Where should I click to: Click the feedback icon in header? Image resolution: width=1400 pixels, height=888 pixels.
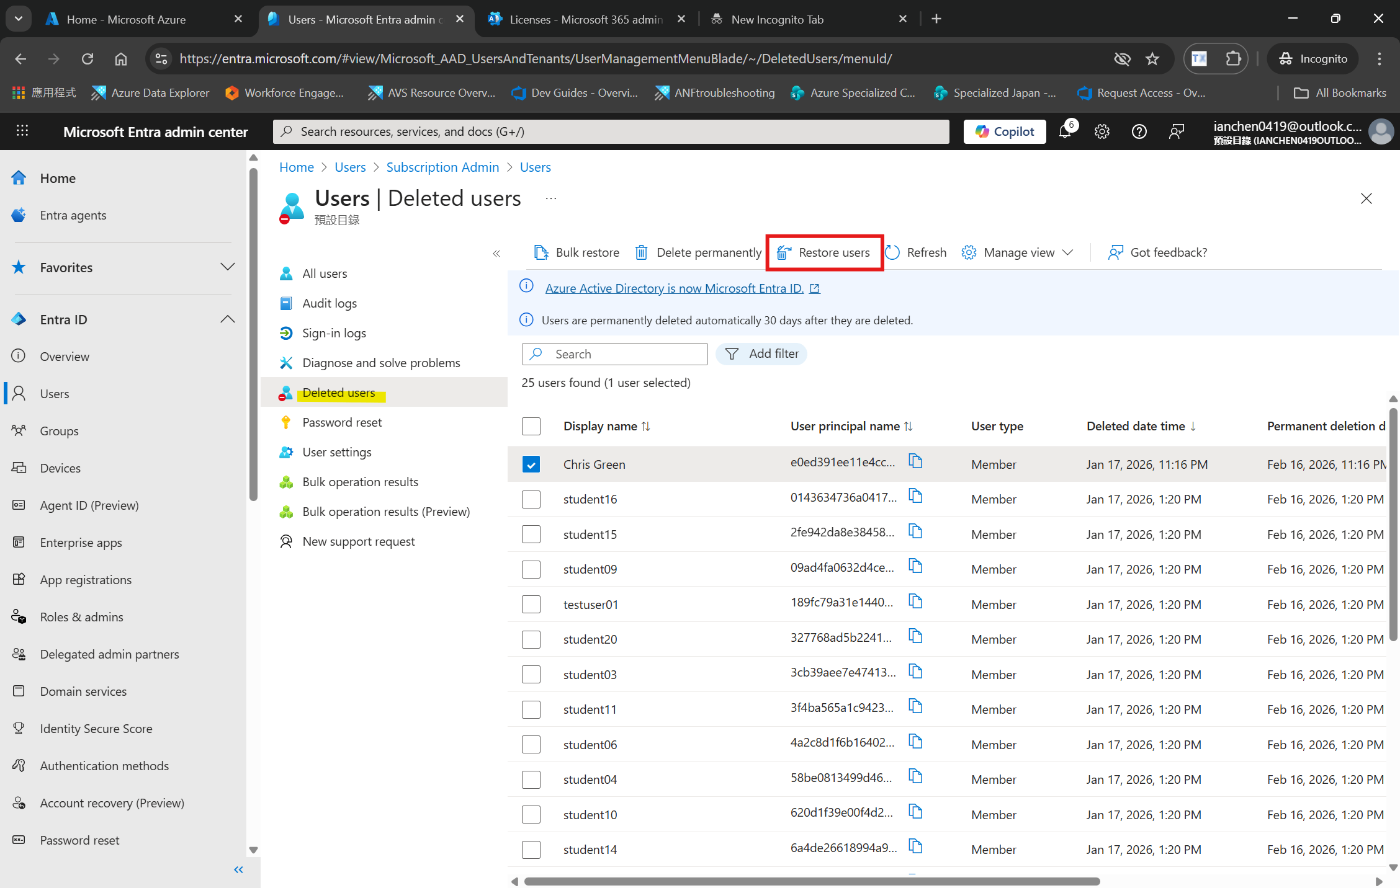click(1176, 131)
